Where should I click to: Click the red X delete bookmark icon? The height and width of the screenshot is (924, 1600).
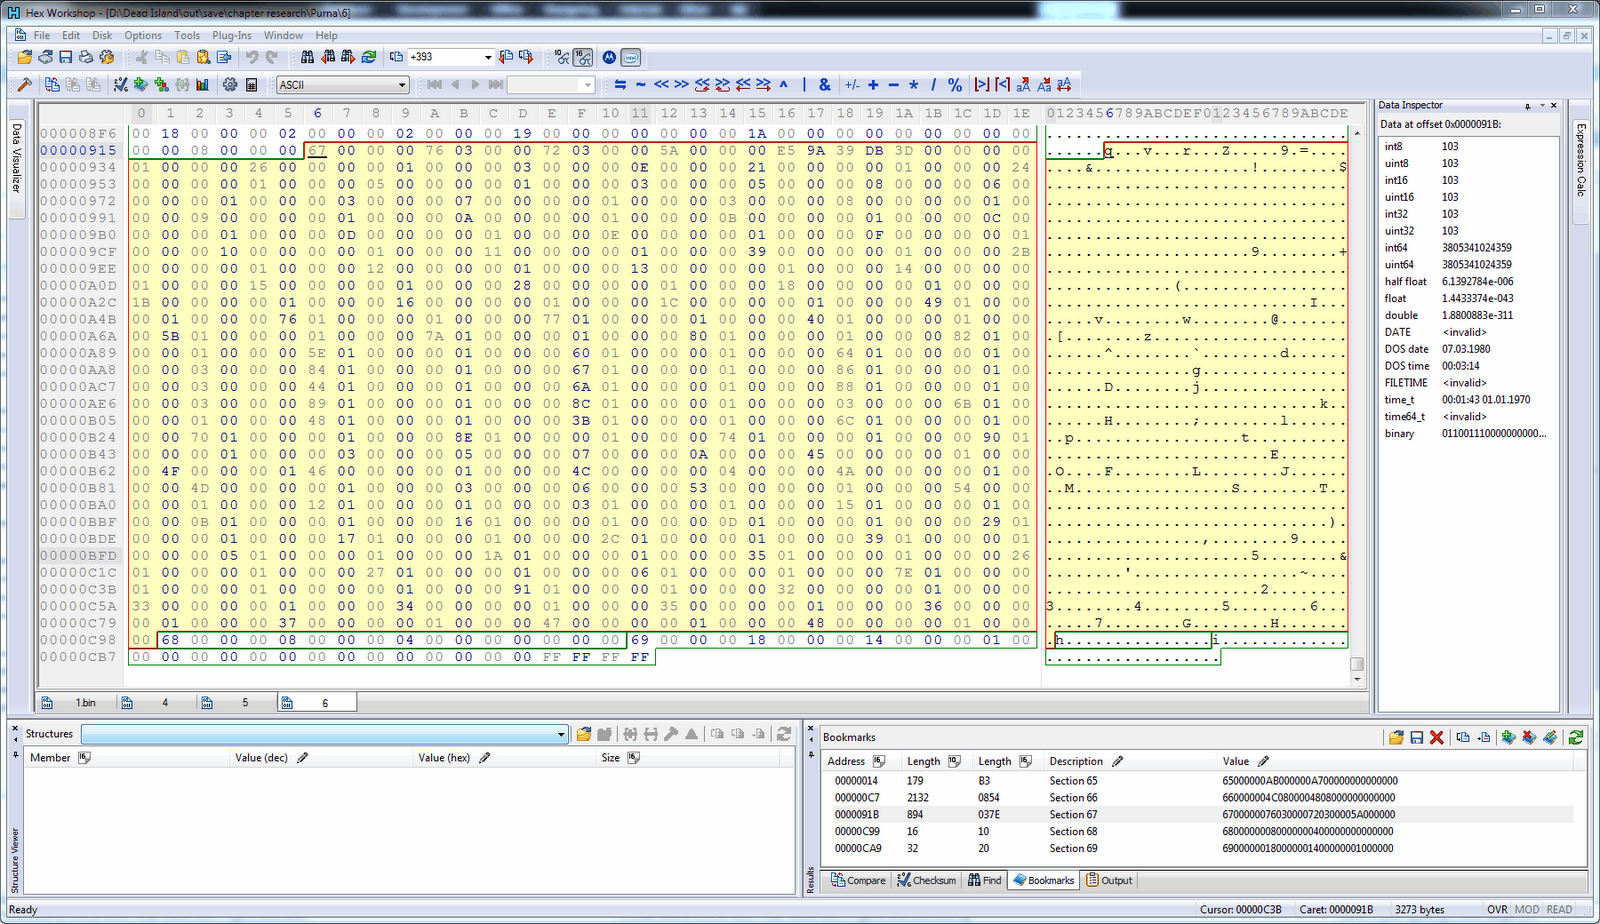[1437, 737]
